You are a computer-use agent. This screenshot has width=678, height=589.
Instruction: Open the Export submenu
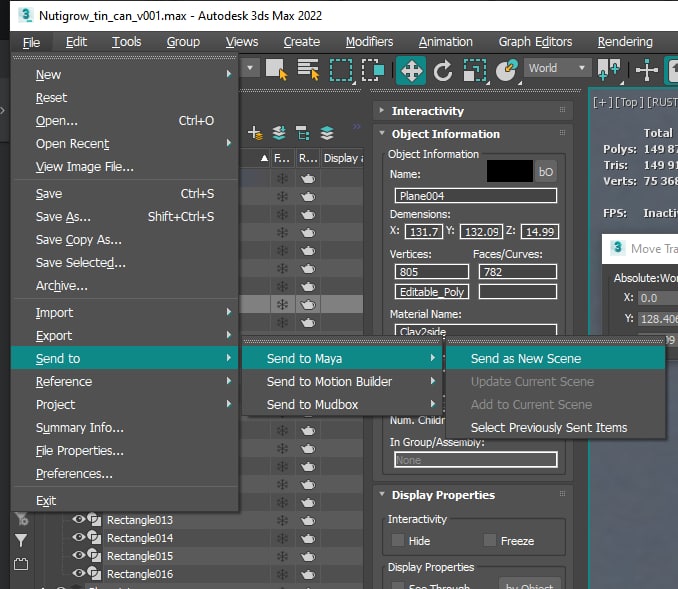[125, 336]
